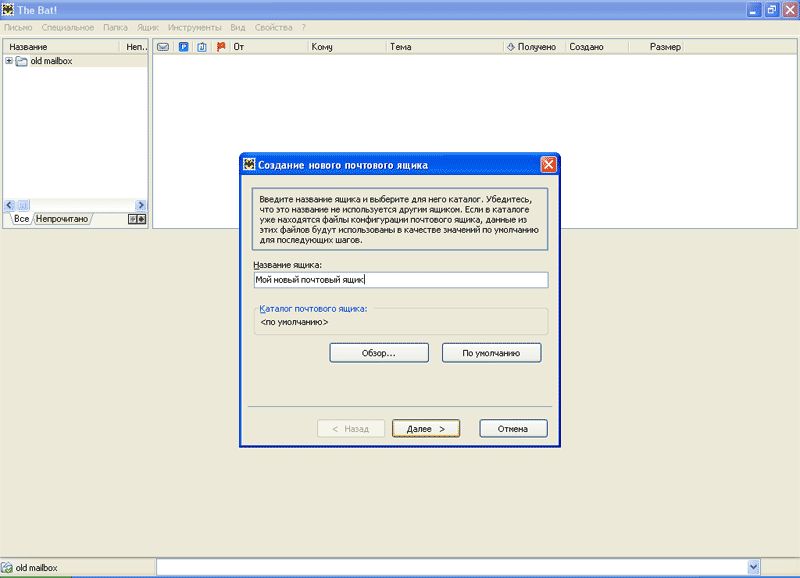This screenshot has height=578, width=800.
Task: Click the Отмена button
Action: [513, 429]
